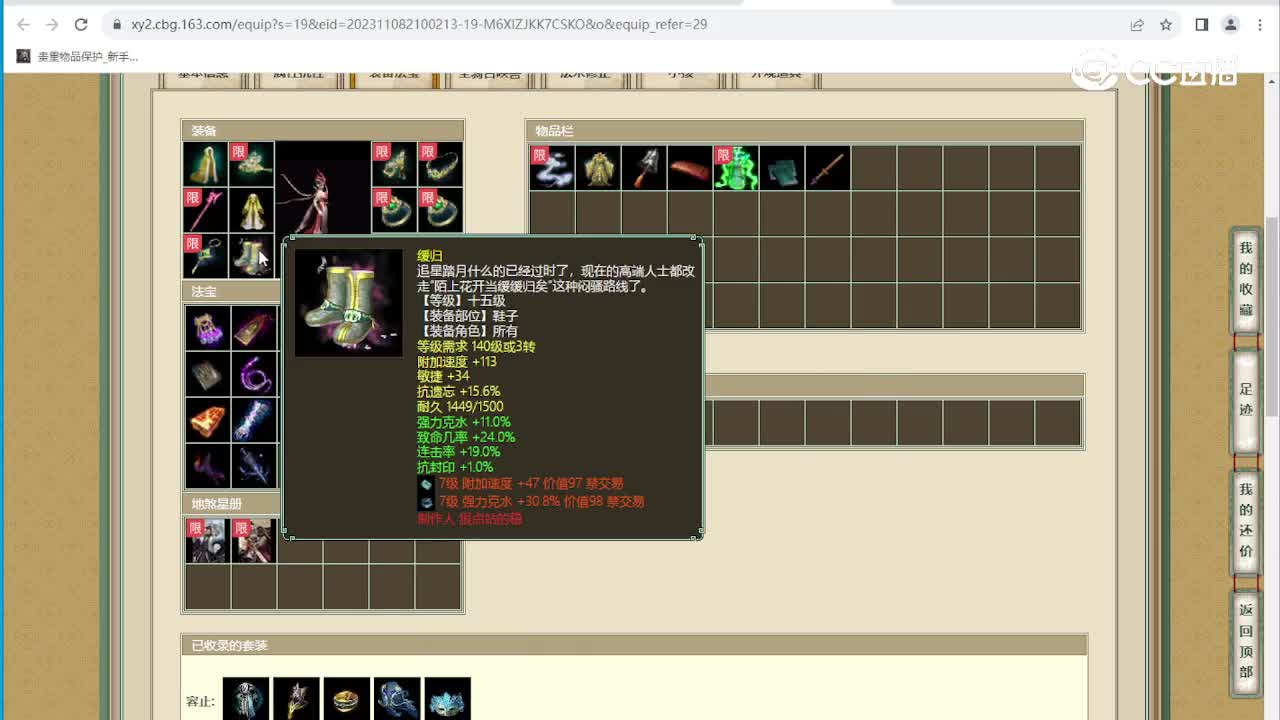Click tooltip text 附加速度 +113
This screenshot has height=720, width=1280.
(x=457, y=361)
